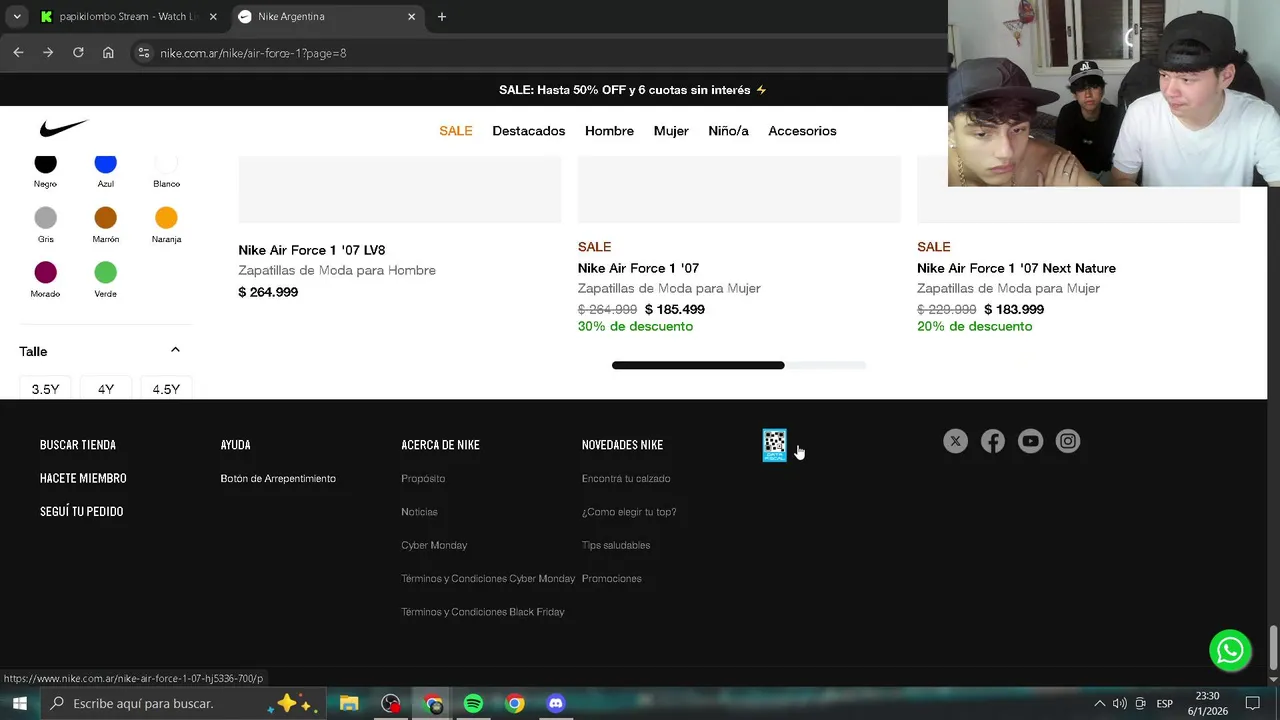Open Encontrá tu calzado link
The image size is (1280, 720).
pyautogui.click(x=626, y=479)
